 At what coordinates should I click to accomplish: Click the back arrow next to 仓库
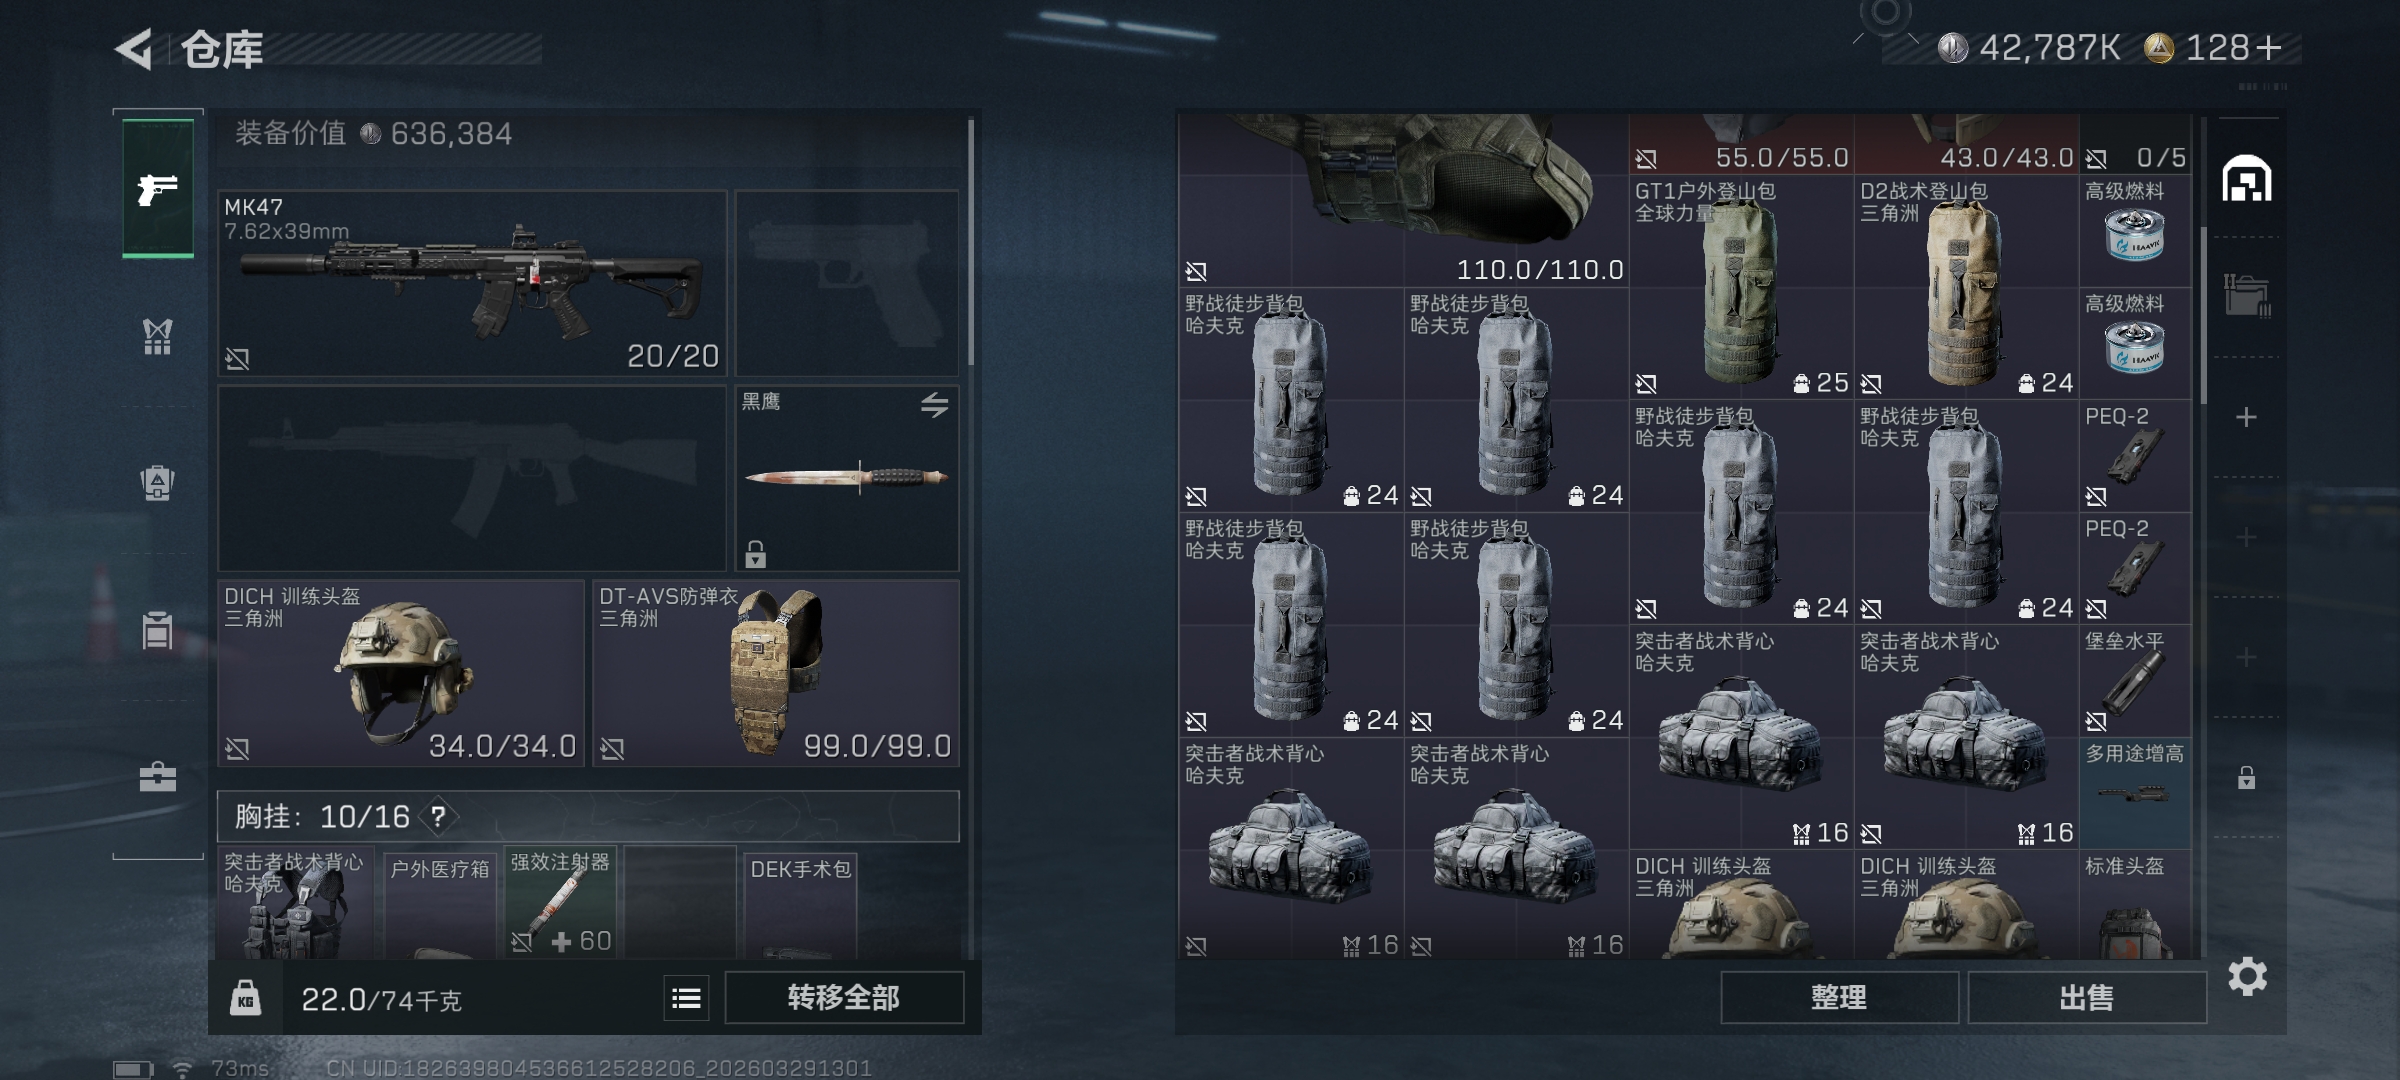(x=134, y=49)
